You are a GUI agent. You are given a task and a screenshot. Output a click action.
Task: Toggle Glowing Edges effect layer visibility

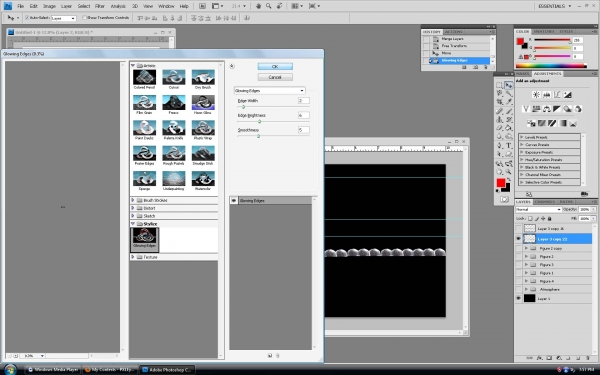[x=233, y=201]
